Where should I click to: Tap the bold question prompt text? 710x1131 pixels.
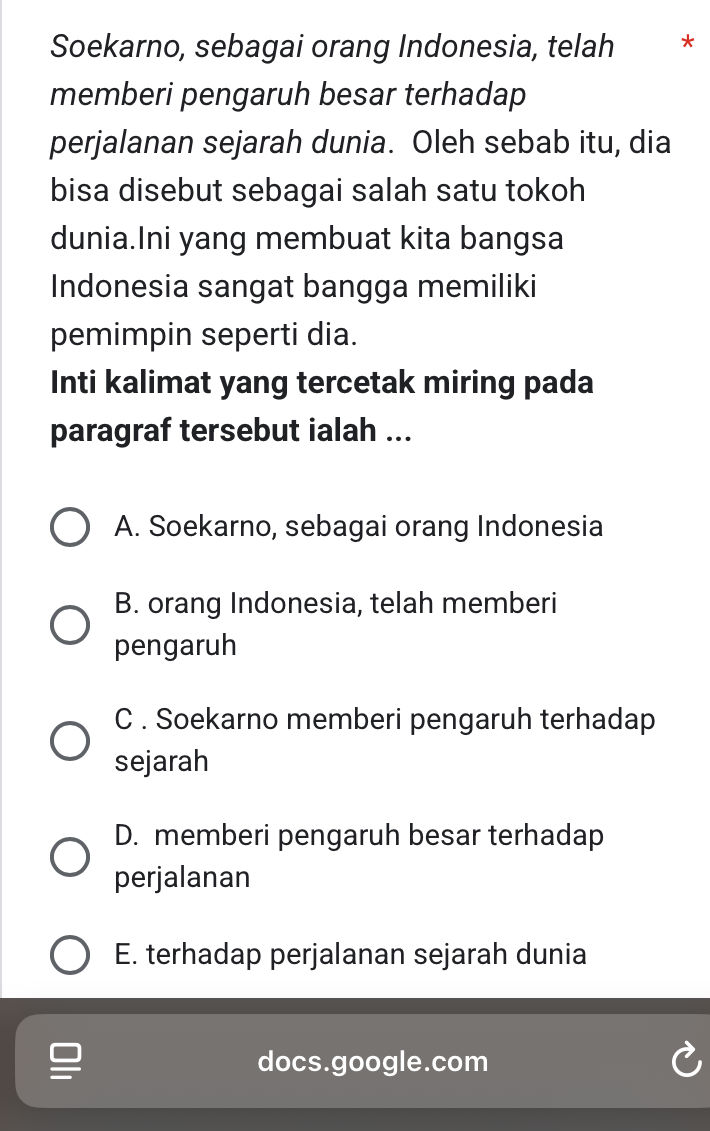[x=322, y=406]
